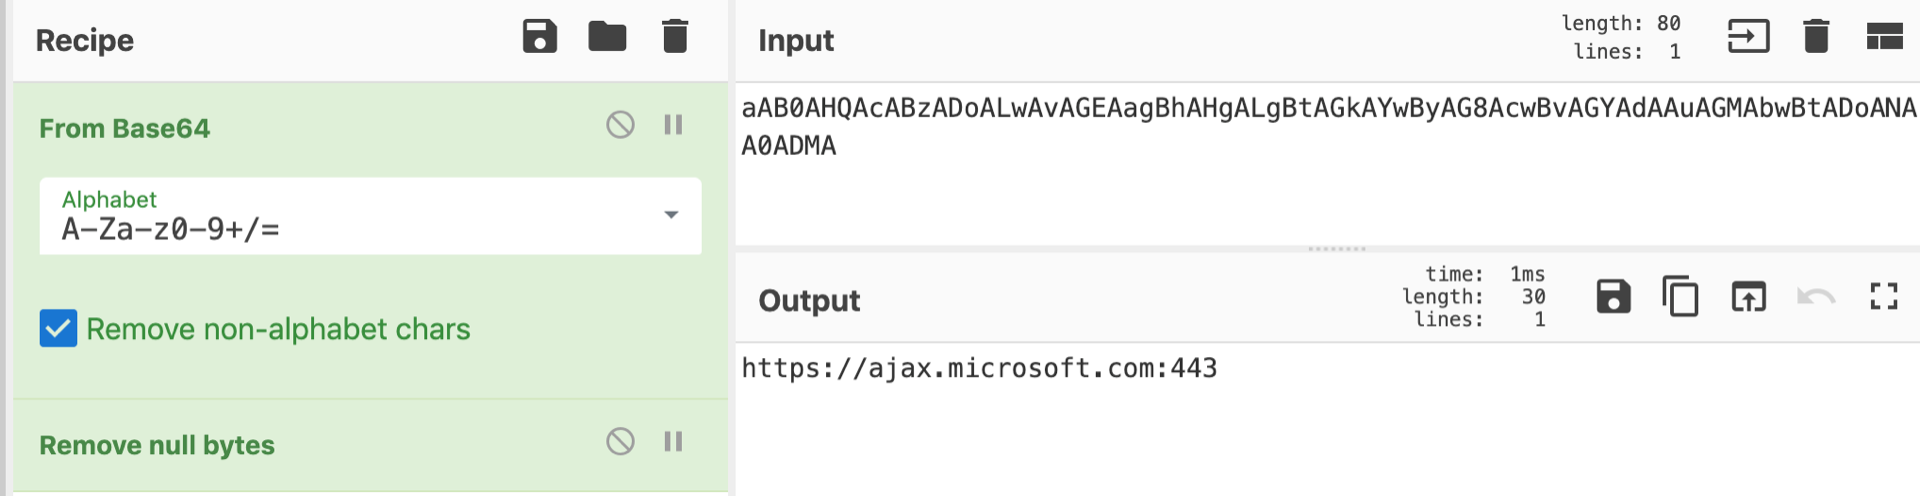This screenshot has width=1920, height=496.
Task: Load a recipe via the folder icon
Action: (x=607, y=37)
